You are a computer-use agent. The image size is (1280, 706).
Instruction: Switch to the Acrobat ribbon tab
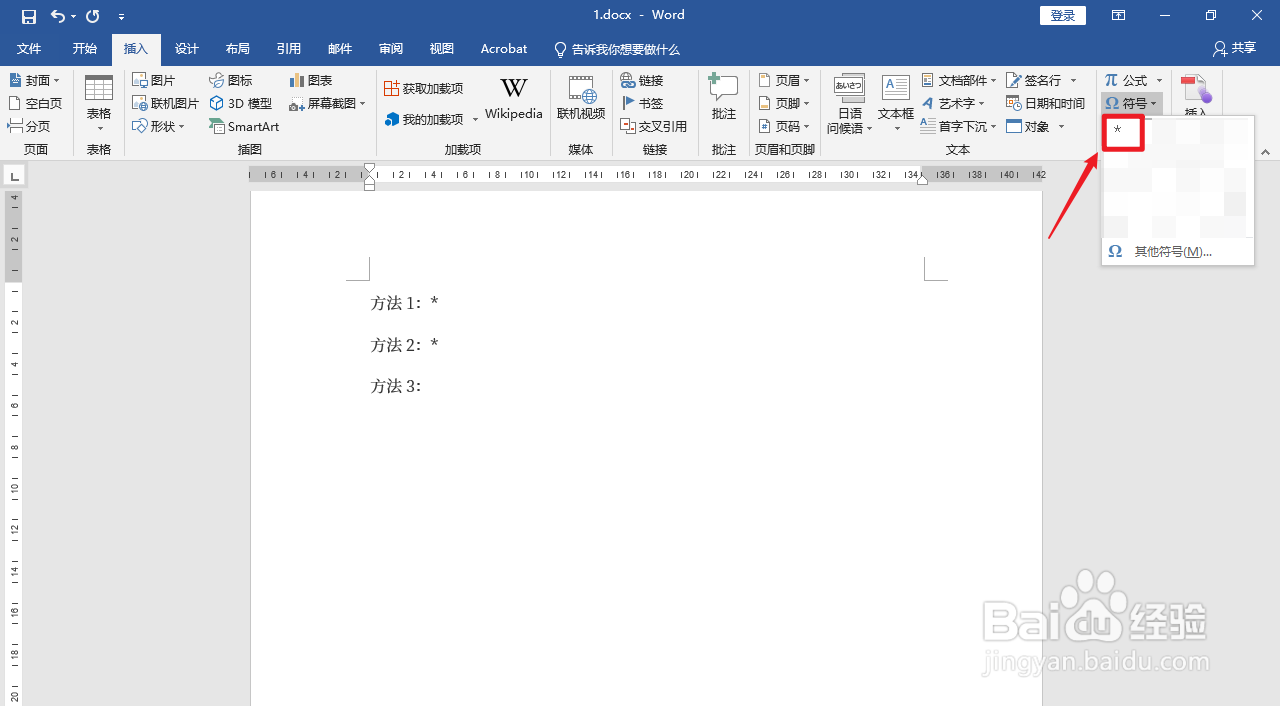503,49
